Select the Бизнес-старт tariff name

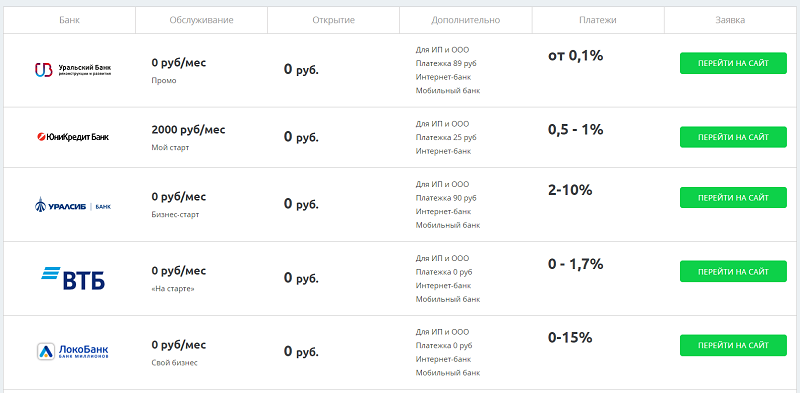tap(175, 214)
